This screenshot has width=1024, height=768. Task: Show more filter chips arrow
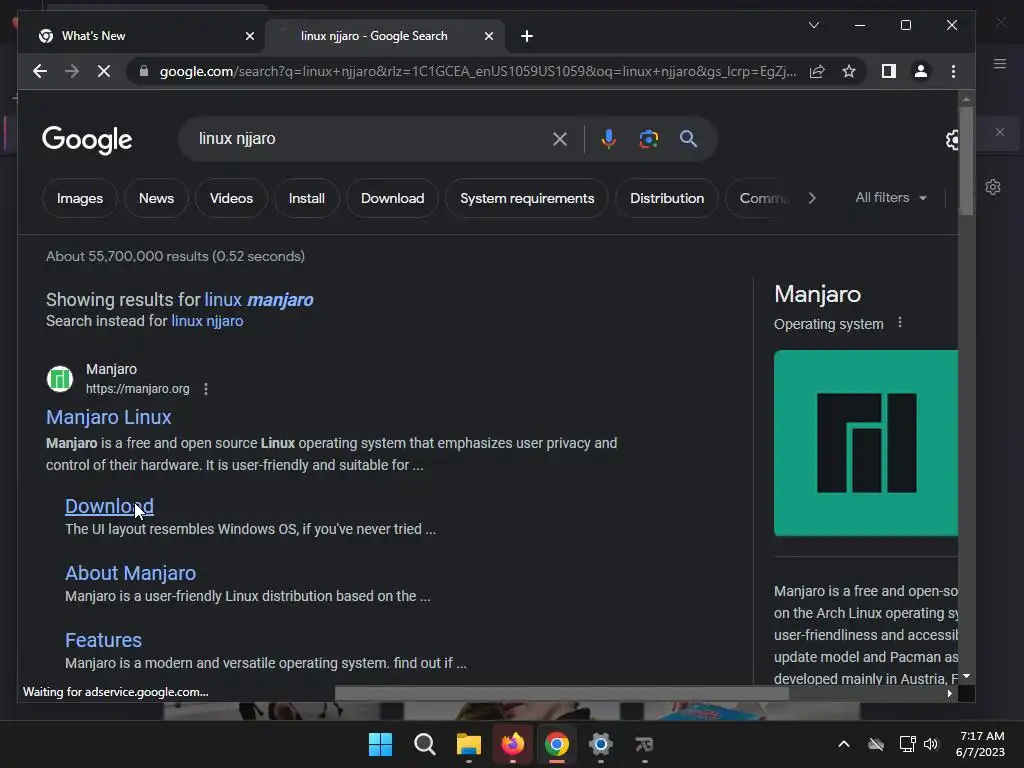812,198
